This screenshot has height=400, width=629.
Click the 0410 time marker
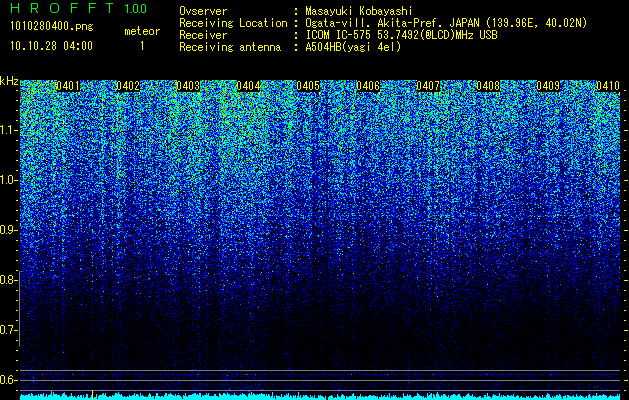tap(608, 86)
